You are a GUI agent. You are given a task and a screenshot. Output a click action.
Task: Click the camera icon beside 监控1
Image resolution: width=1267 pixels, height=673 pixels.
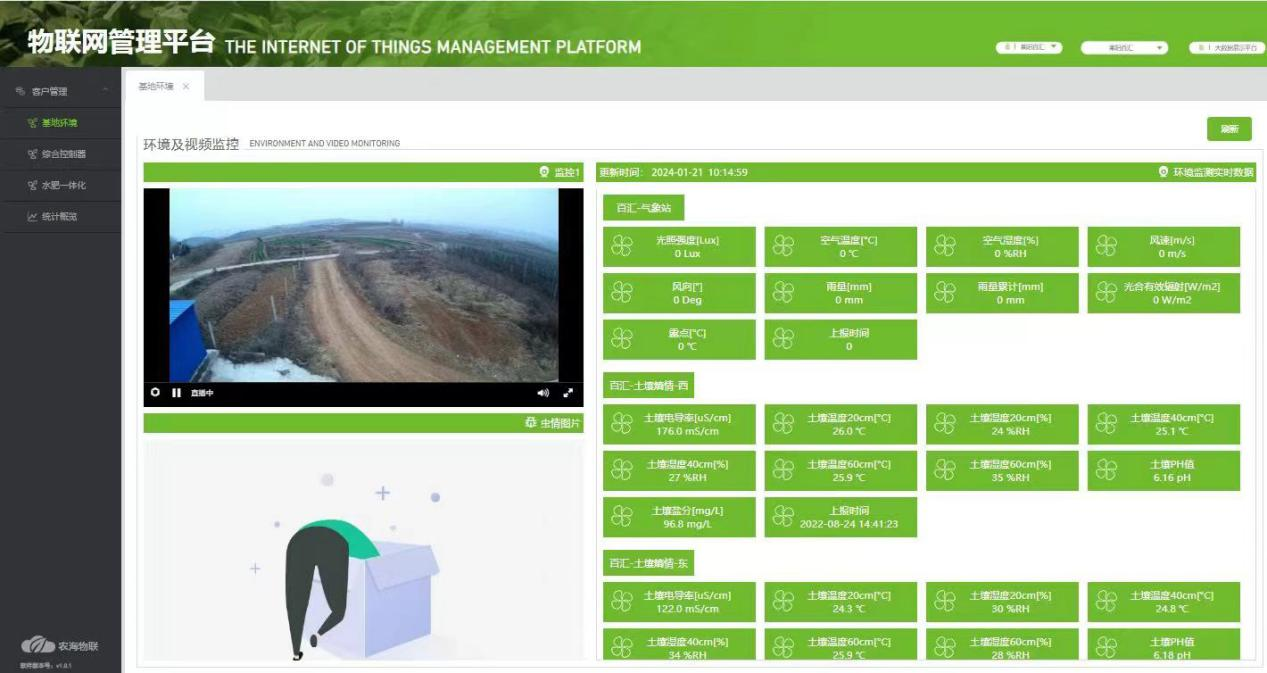coord(544,173)
